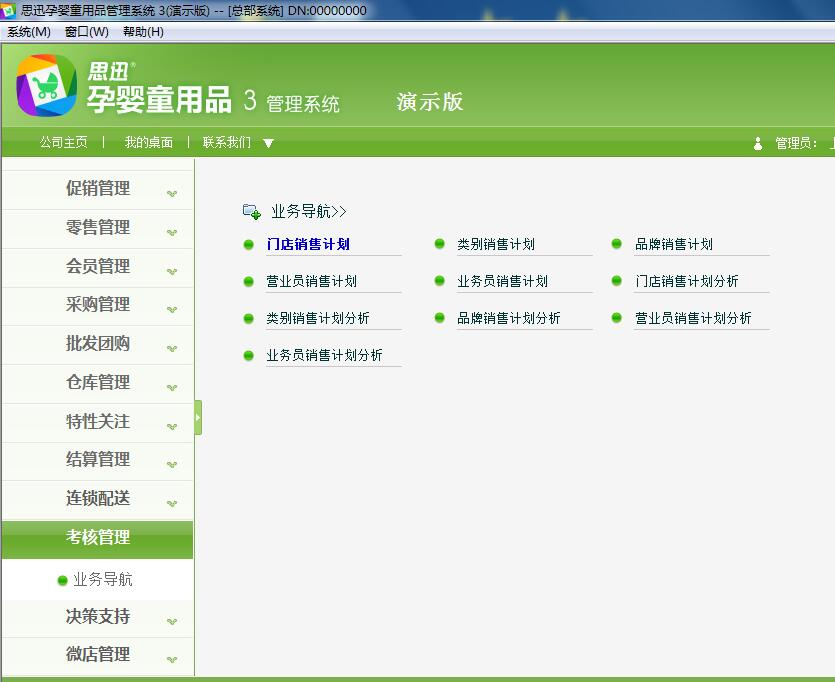The height and width of the screenshot is (682, 835).
Task: Click green bullet beside 业务员销售计划
Action: tap(439, 281)
